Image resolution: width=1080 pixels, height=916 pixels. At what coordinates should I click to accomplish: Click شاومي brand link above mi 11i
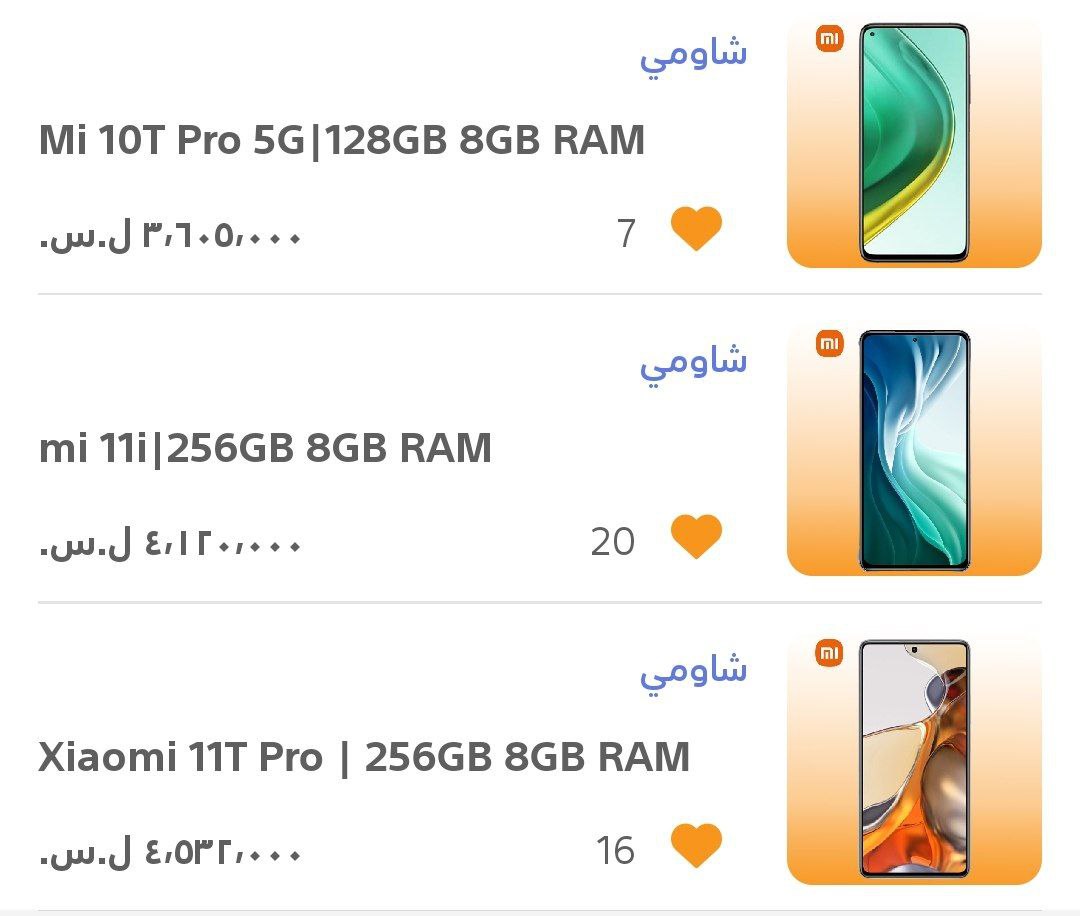click(x=694, y=363)
